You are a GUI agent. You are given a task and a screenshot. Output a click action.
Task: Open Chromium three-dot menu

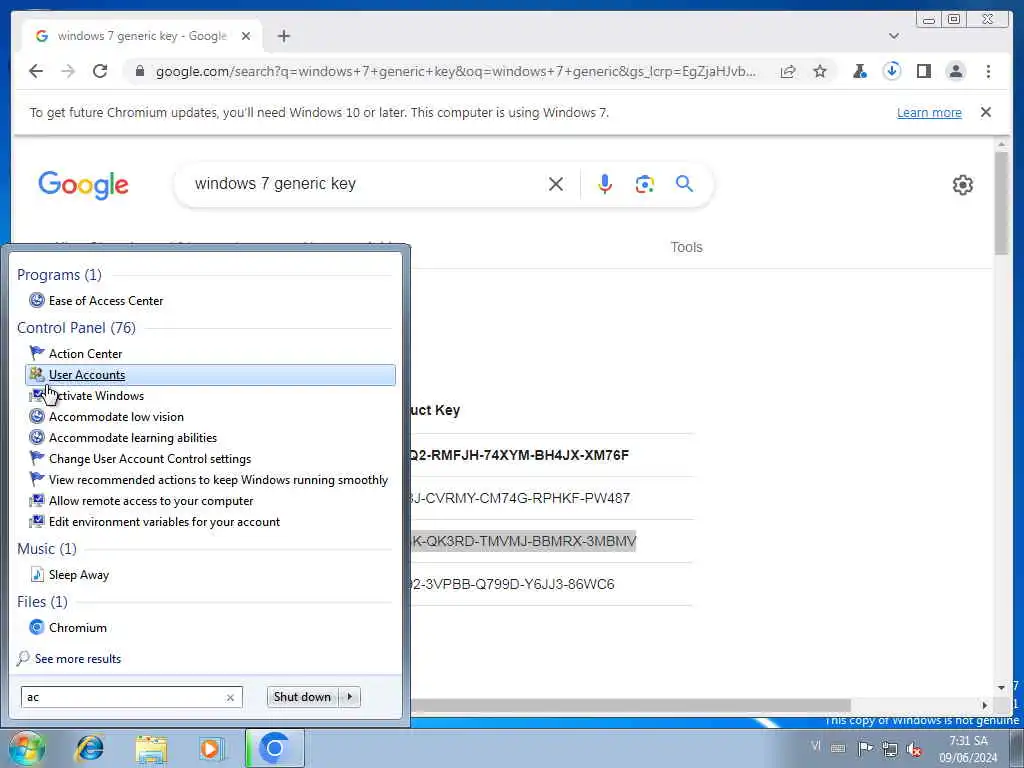pos(988,71)
